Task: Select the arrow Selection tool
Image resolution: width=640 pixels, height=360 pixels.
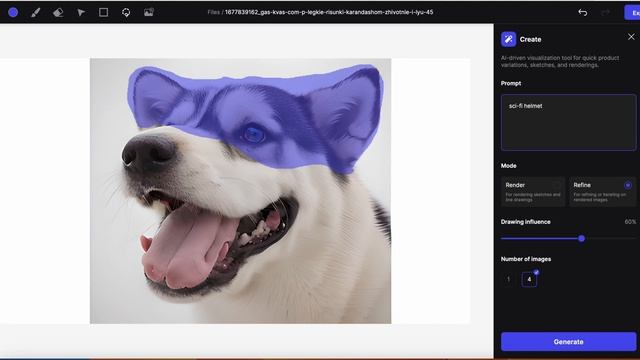Action: pos(81,12)
